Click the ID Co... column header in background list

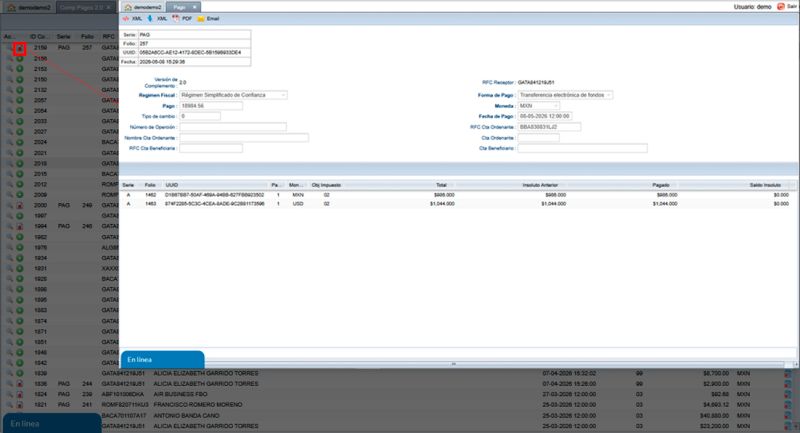tap(39, 37)
